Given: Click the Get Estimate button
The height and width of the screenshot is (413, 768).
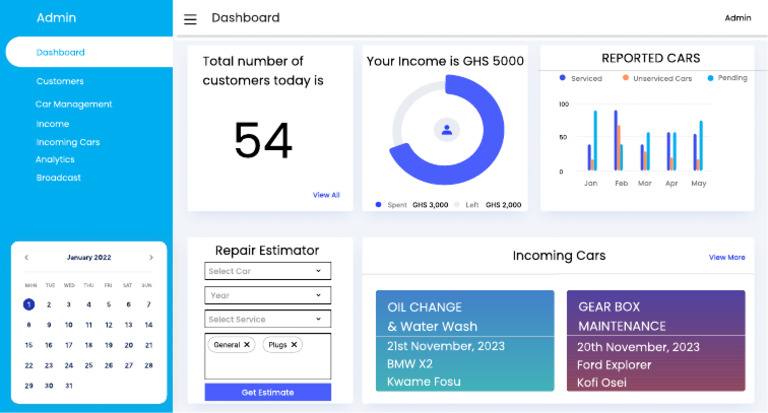Looking at the screenshot, I should (x=267, y=392).
